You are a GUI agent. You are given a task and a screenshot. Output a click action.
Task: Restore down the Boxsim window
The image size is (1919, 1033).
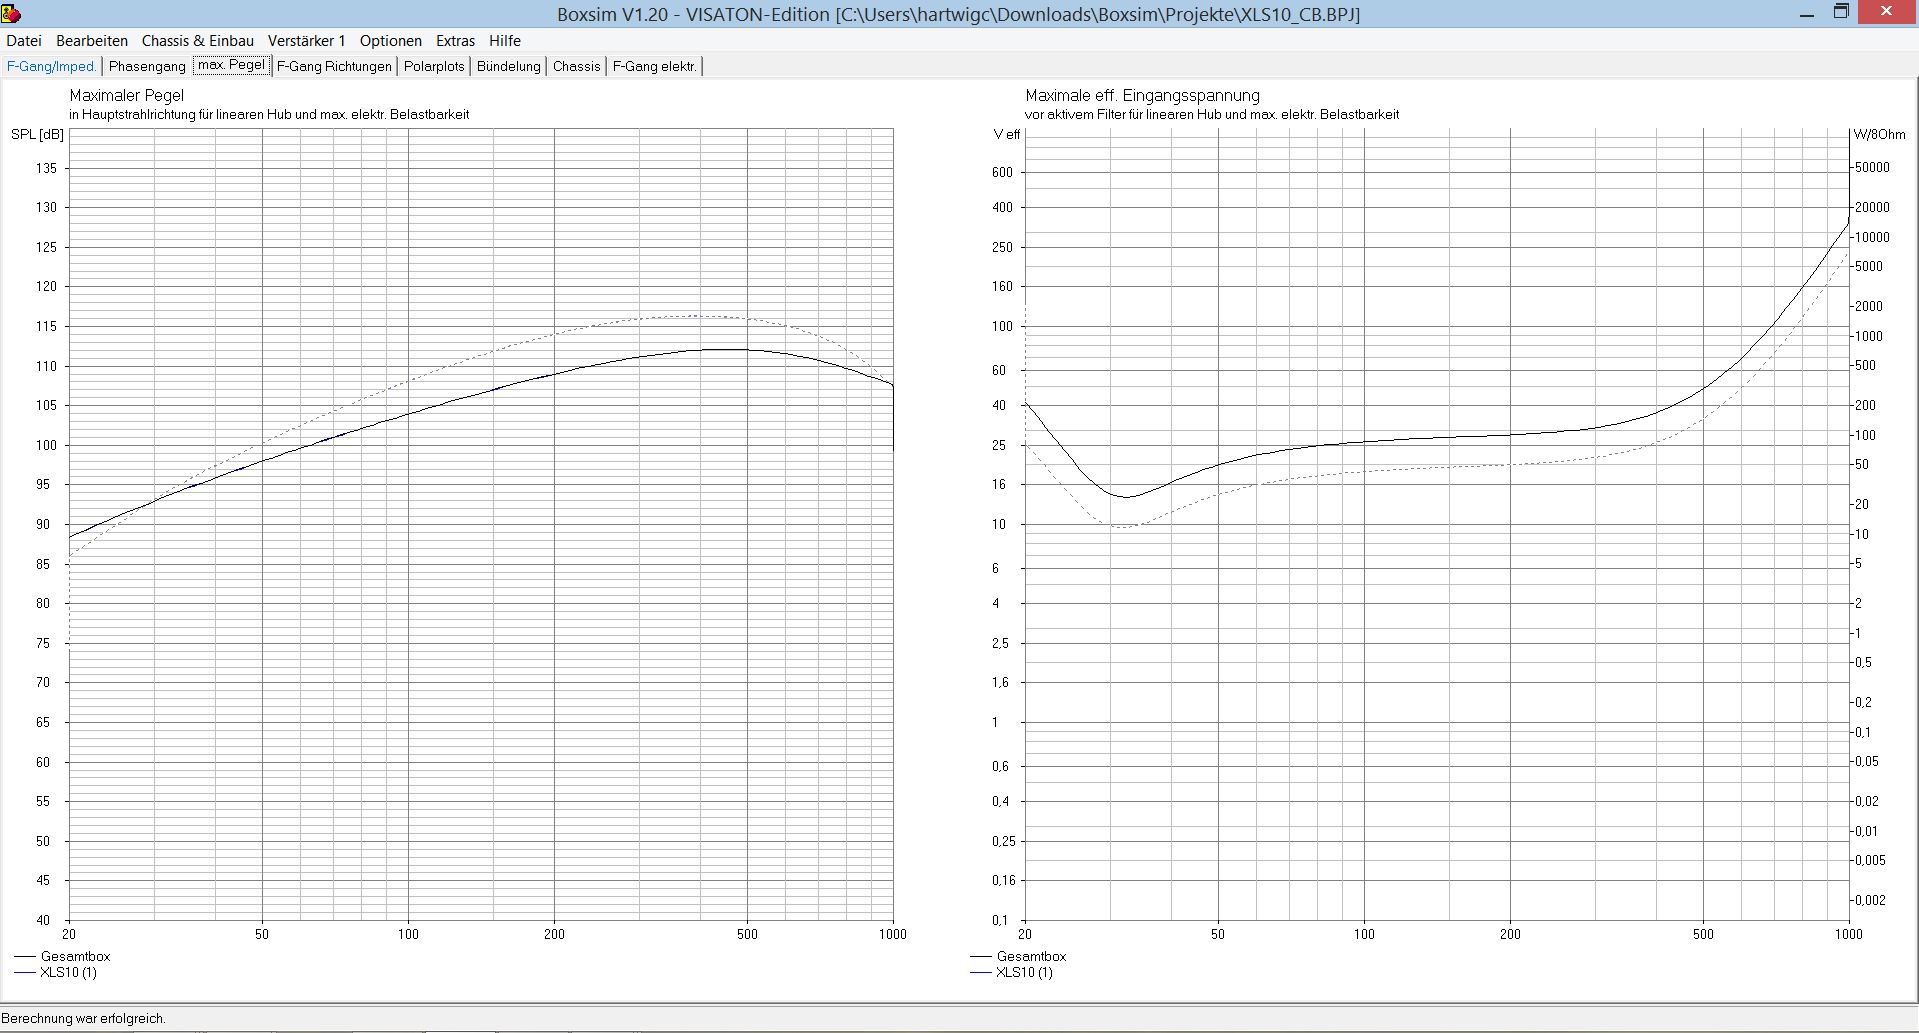pos(1841,12)
